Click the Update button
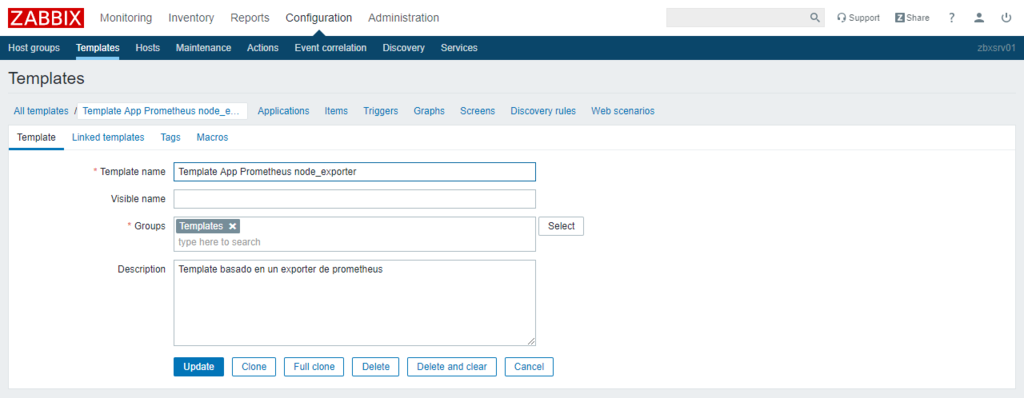Viewport: 1024px width, 398px height. 199,367
